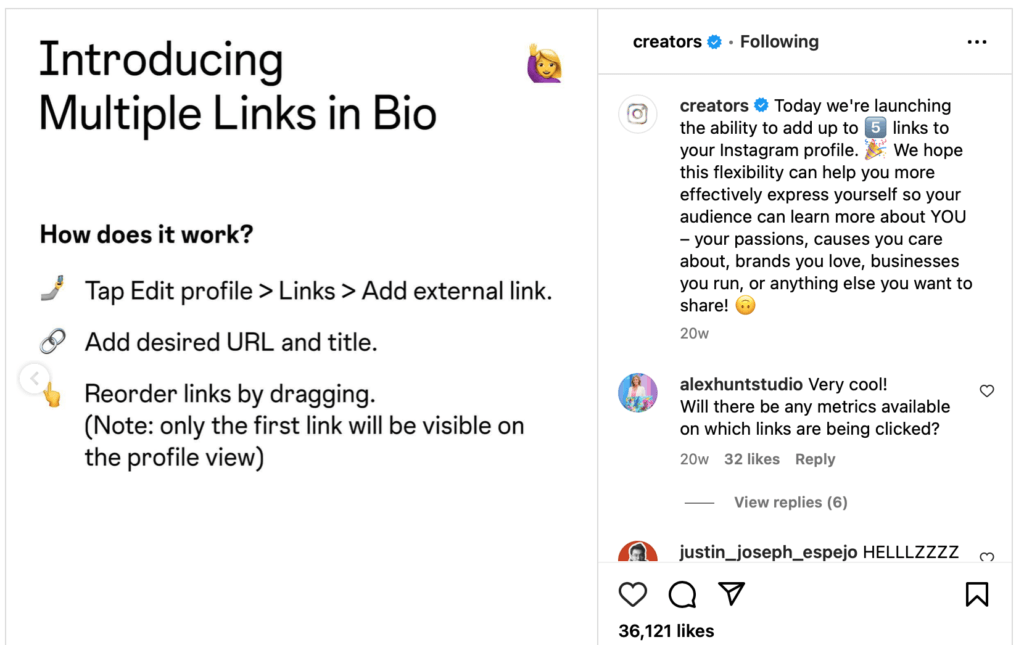Expand View replies (6)
1024x645 pixels.
790,502
